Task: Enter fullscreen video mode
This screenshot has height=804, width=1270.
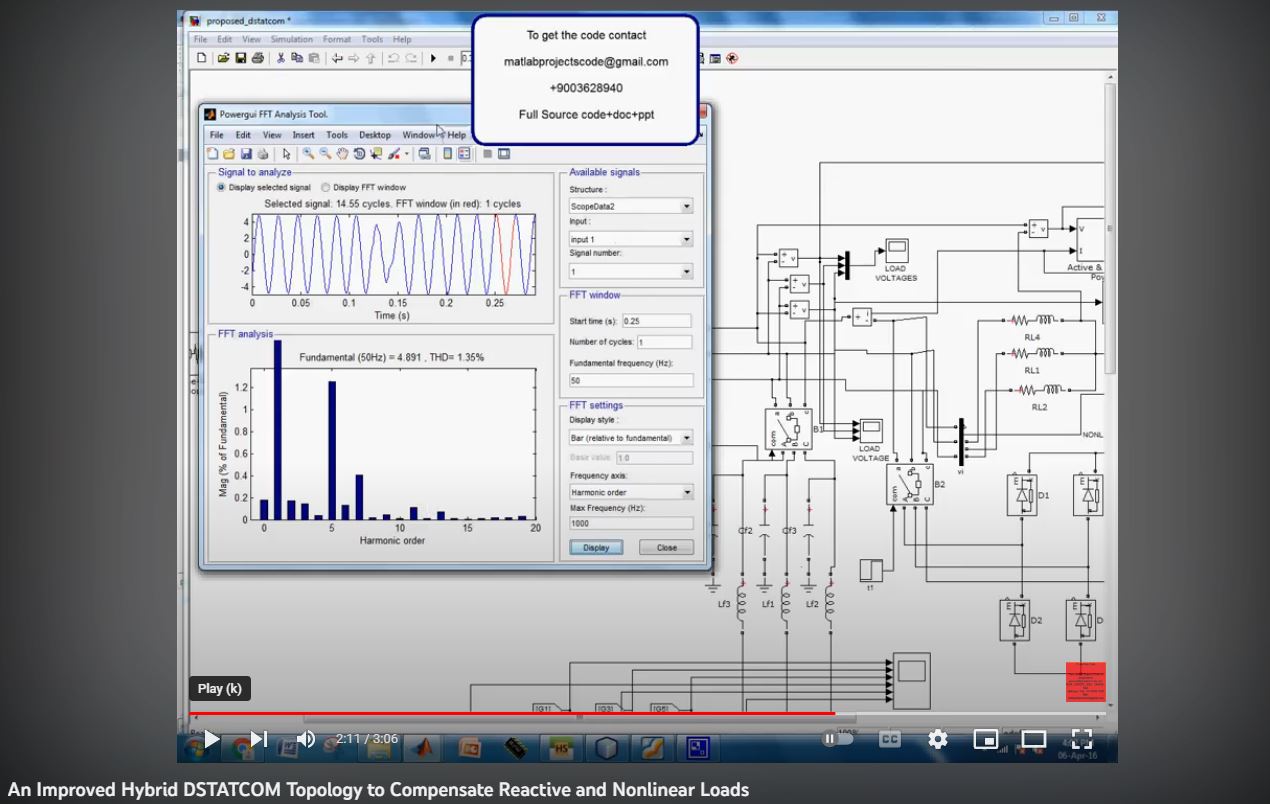Action: tap(1081, 739)
